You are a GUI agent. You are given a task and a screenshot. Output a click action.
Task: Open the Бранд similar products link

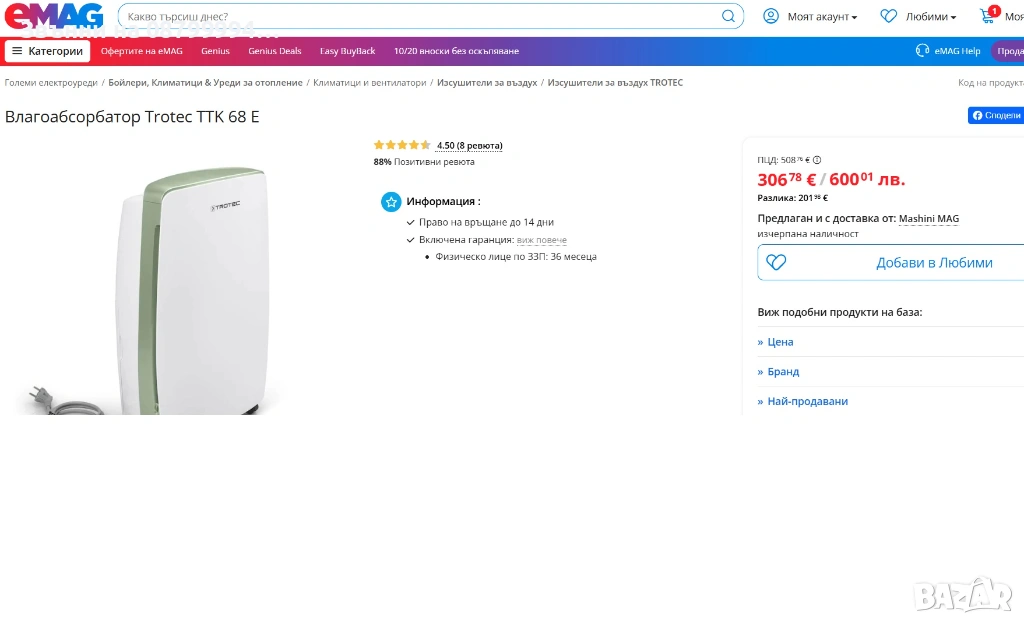pyautogui.click(x=783, y=372)
